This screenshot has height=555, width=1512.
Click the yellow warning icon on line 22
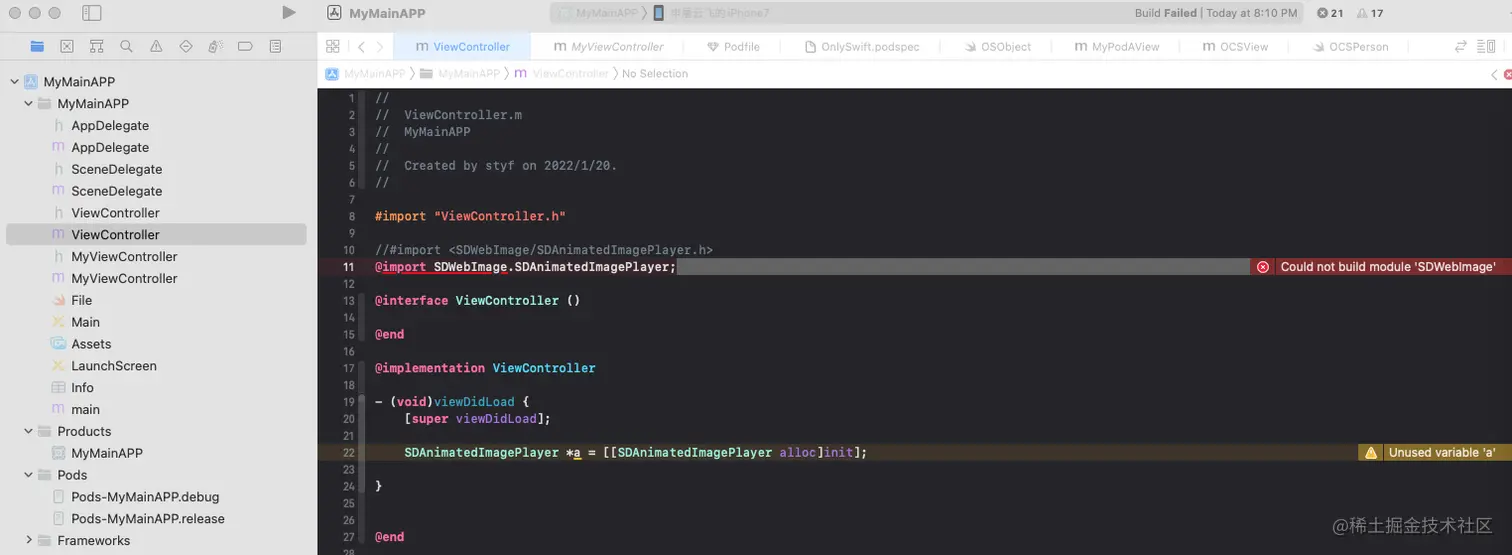[1371, 452]
